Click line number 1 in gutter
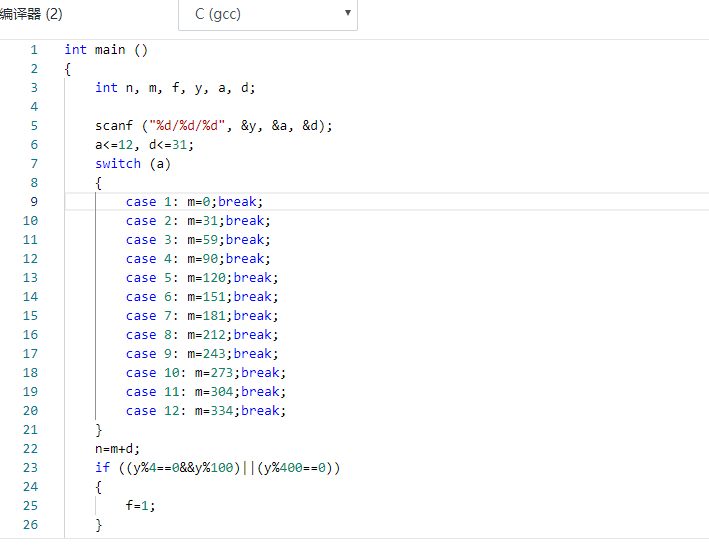This screenshot has height=545, width=709. tap(34, 50)
